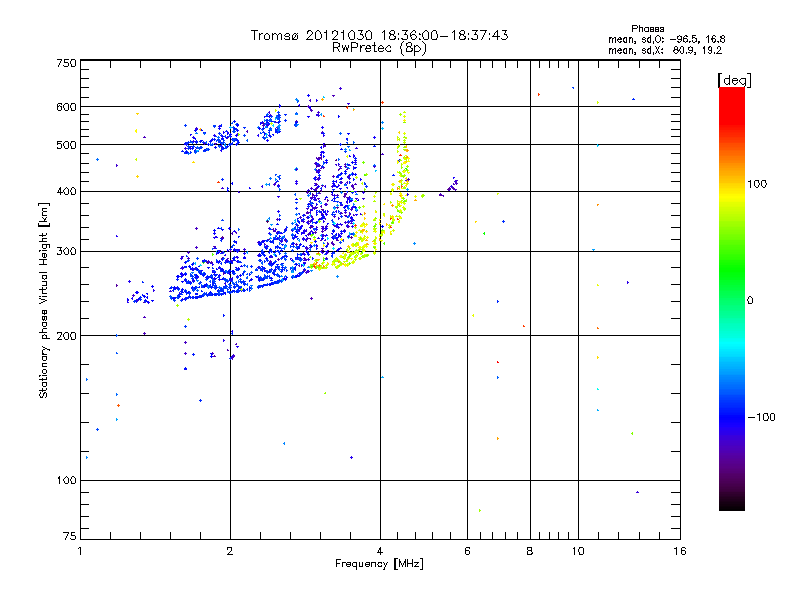800x600 pixels.
Task: Click the colorbar '0' tick label
Action: (x=750, y=301)
